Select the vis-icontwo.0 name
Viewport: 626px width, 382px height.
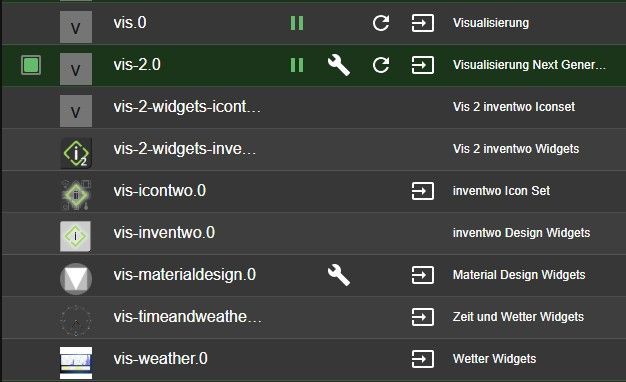[x=160, y=191]
